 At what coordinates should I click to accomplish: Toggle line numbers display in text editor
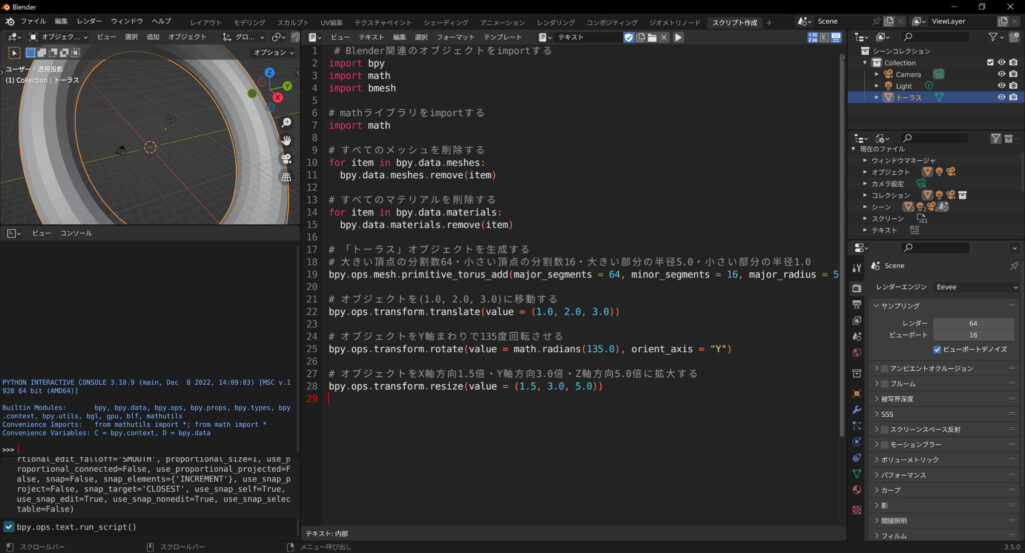[x=813, y=37]
